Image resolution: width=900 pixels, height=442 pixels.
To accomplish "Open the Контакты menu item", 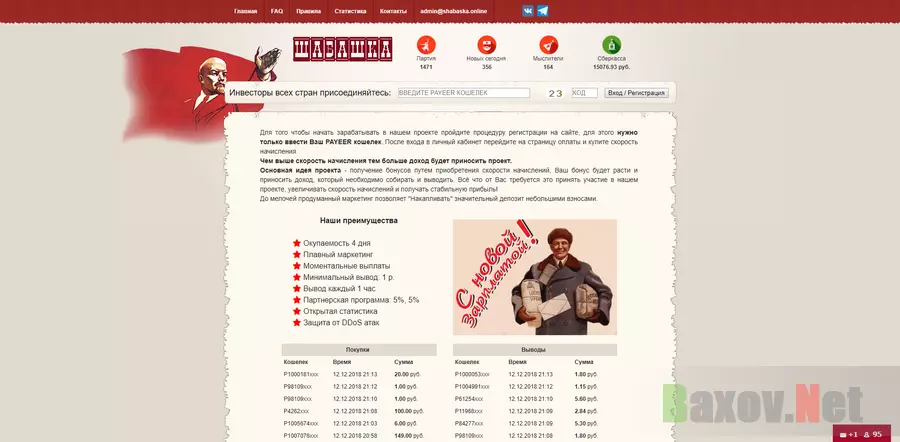I will click(393, 11).
